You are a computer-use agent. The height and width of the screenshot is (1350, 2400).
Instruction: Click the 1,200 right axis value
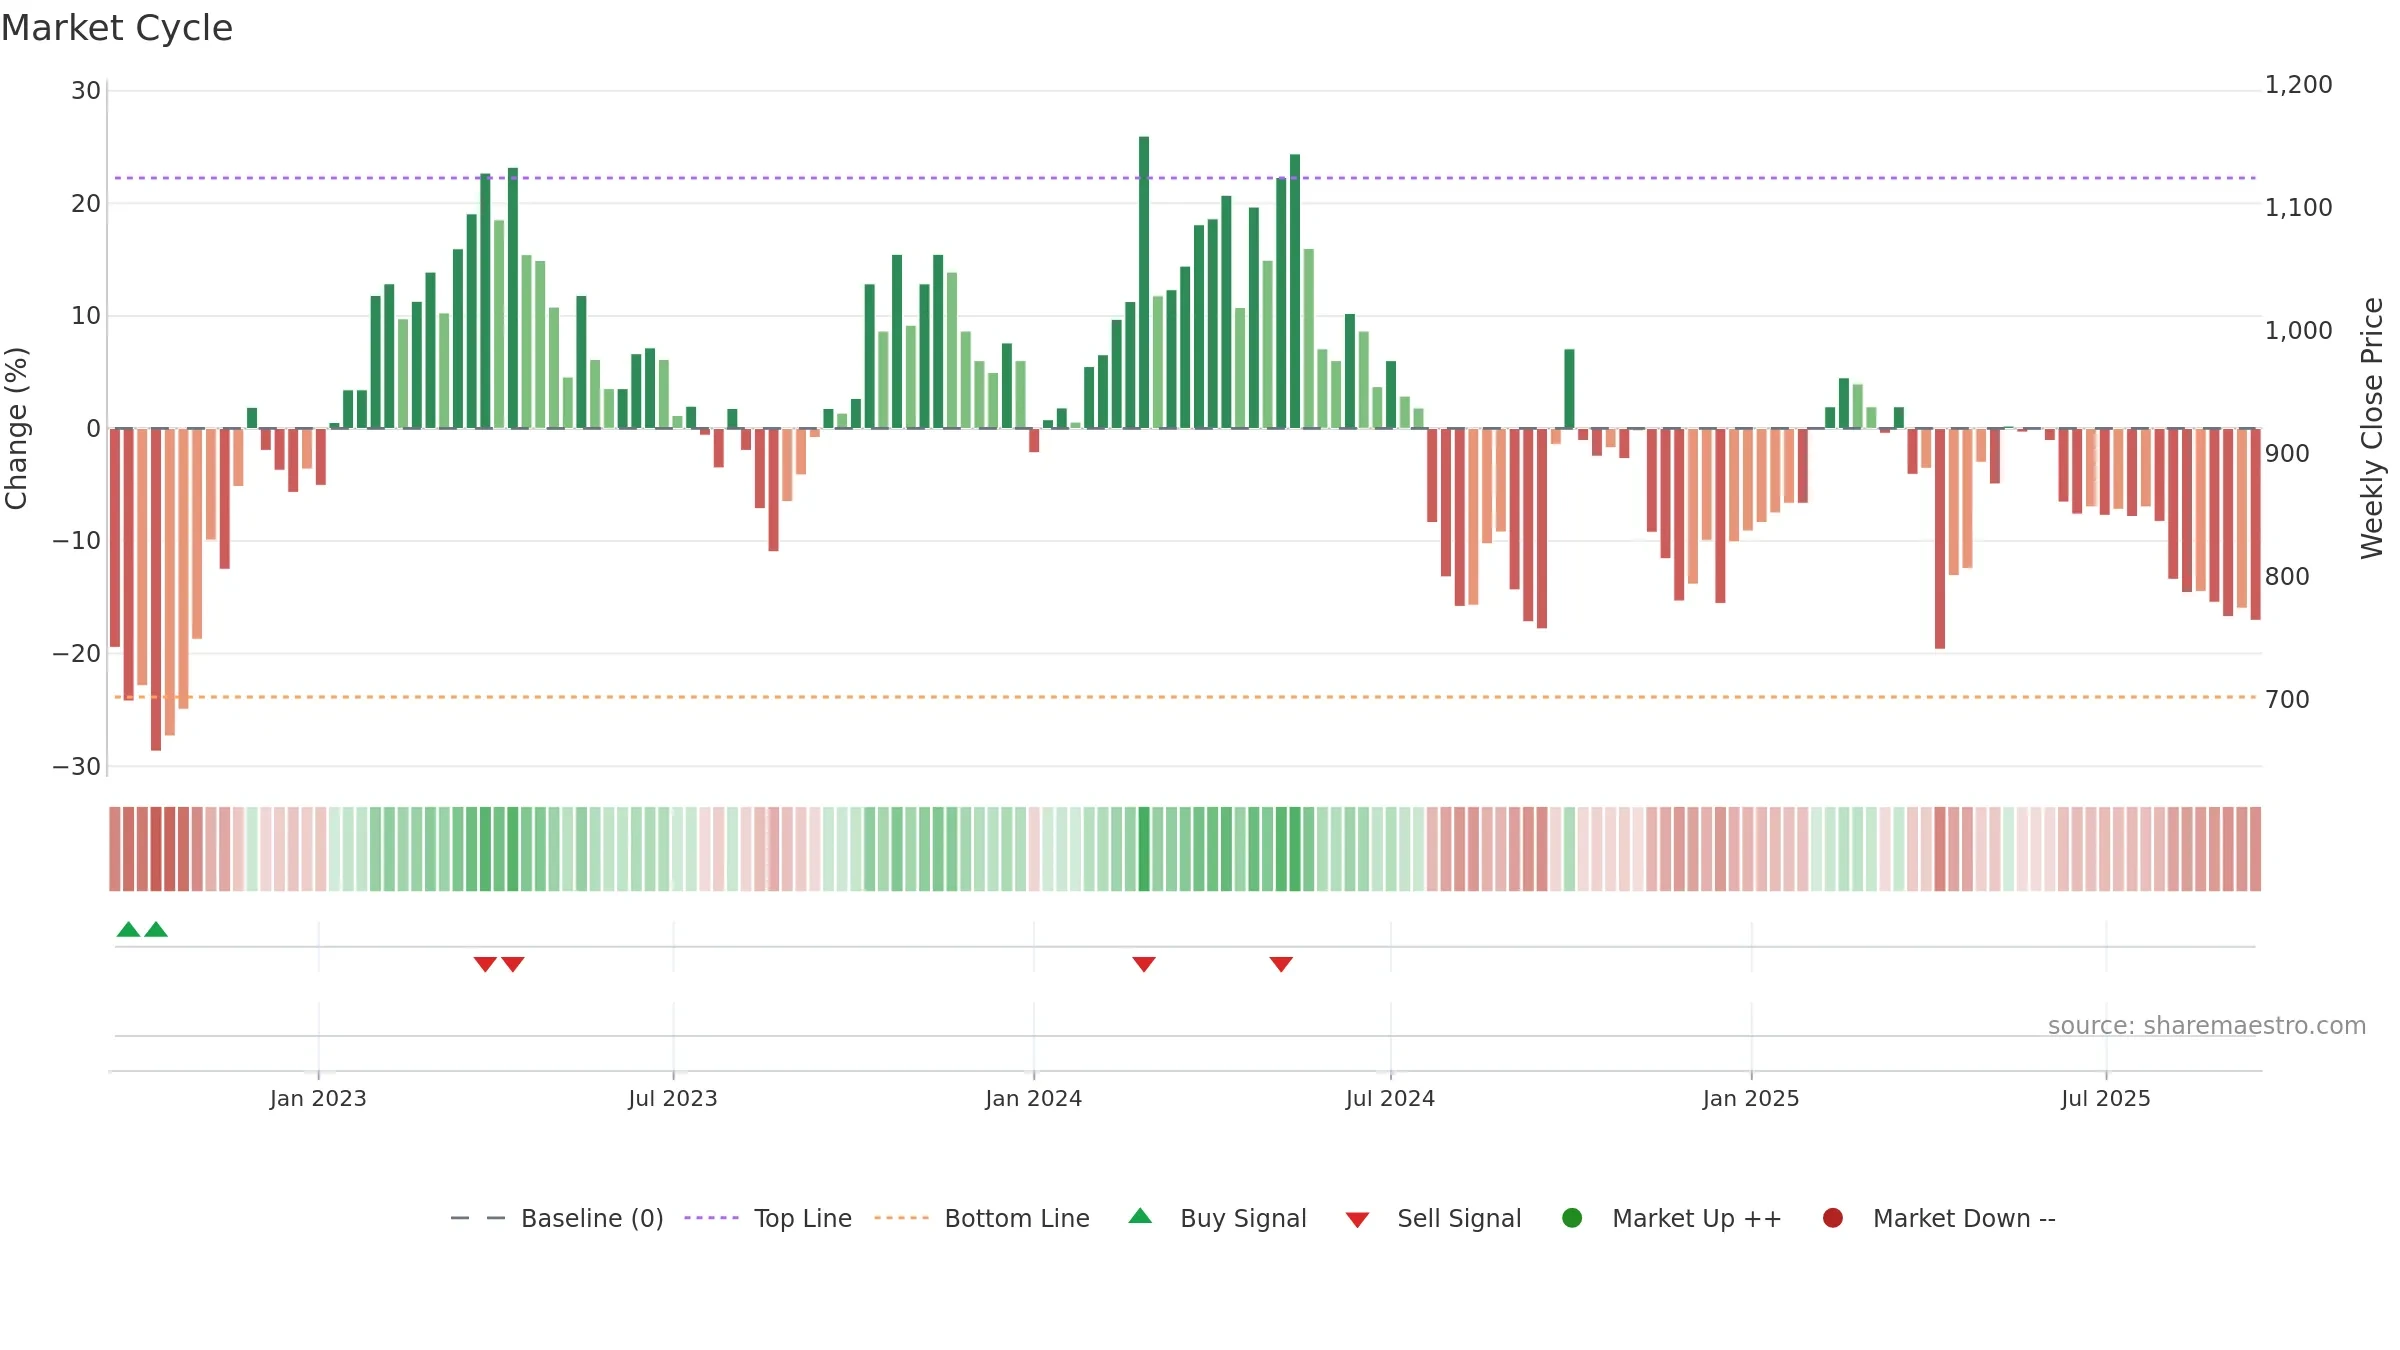[x=2299, y=85]
